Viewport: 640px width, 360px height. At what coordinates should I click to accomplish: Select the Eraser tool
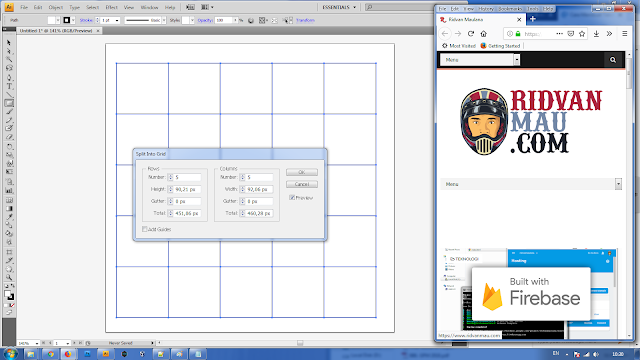point(9,138)
